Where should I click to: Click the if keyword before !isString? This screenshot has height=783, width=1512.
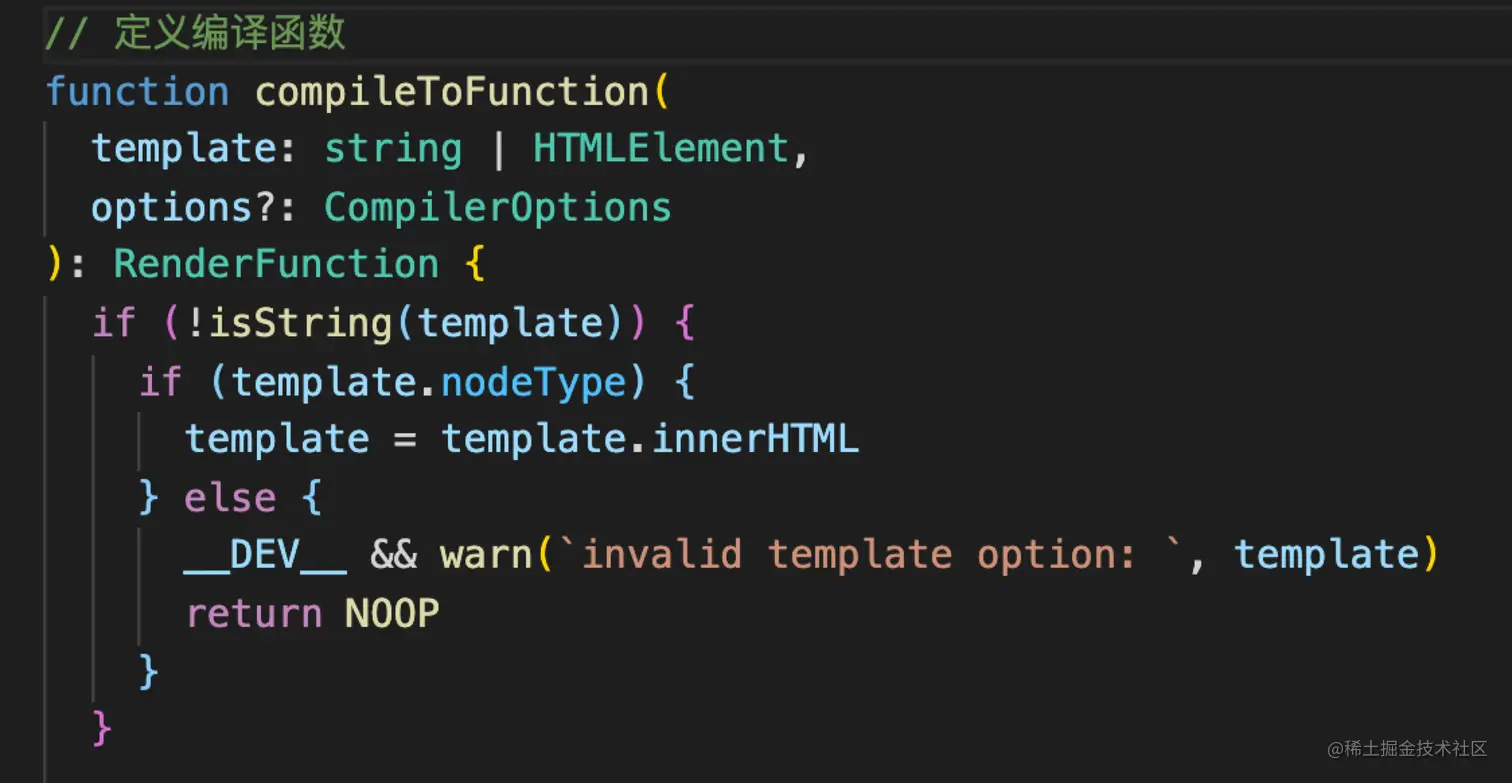tap(113, 323)
